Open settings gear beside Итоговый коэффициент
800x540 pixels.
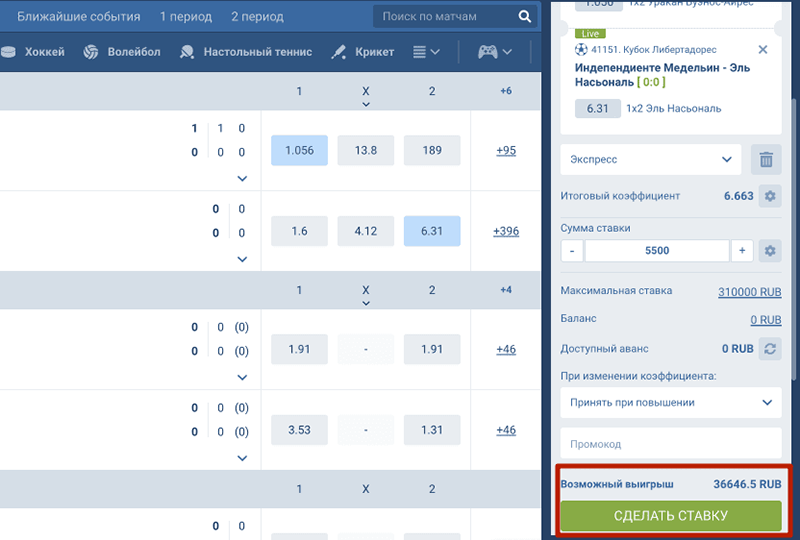pyautogui.click(x=769, y=196)
